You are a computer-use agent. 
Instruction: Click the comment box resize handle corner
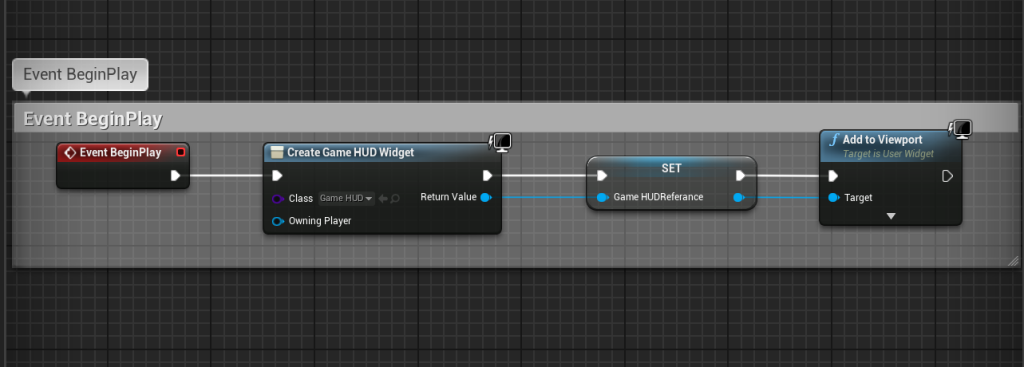coord(1013,261)
